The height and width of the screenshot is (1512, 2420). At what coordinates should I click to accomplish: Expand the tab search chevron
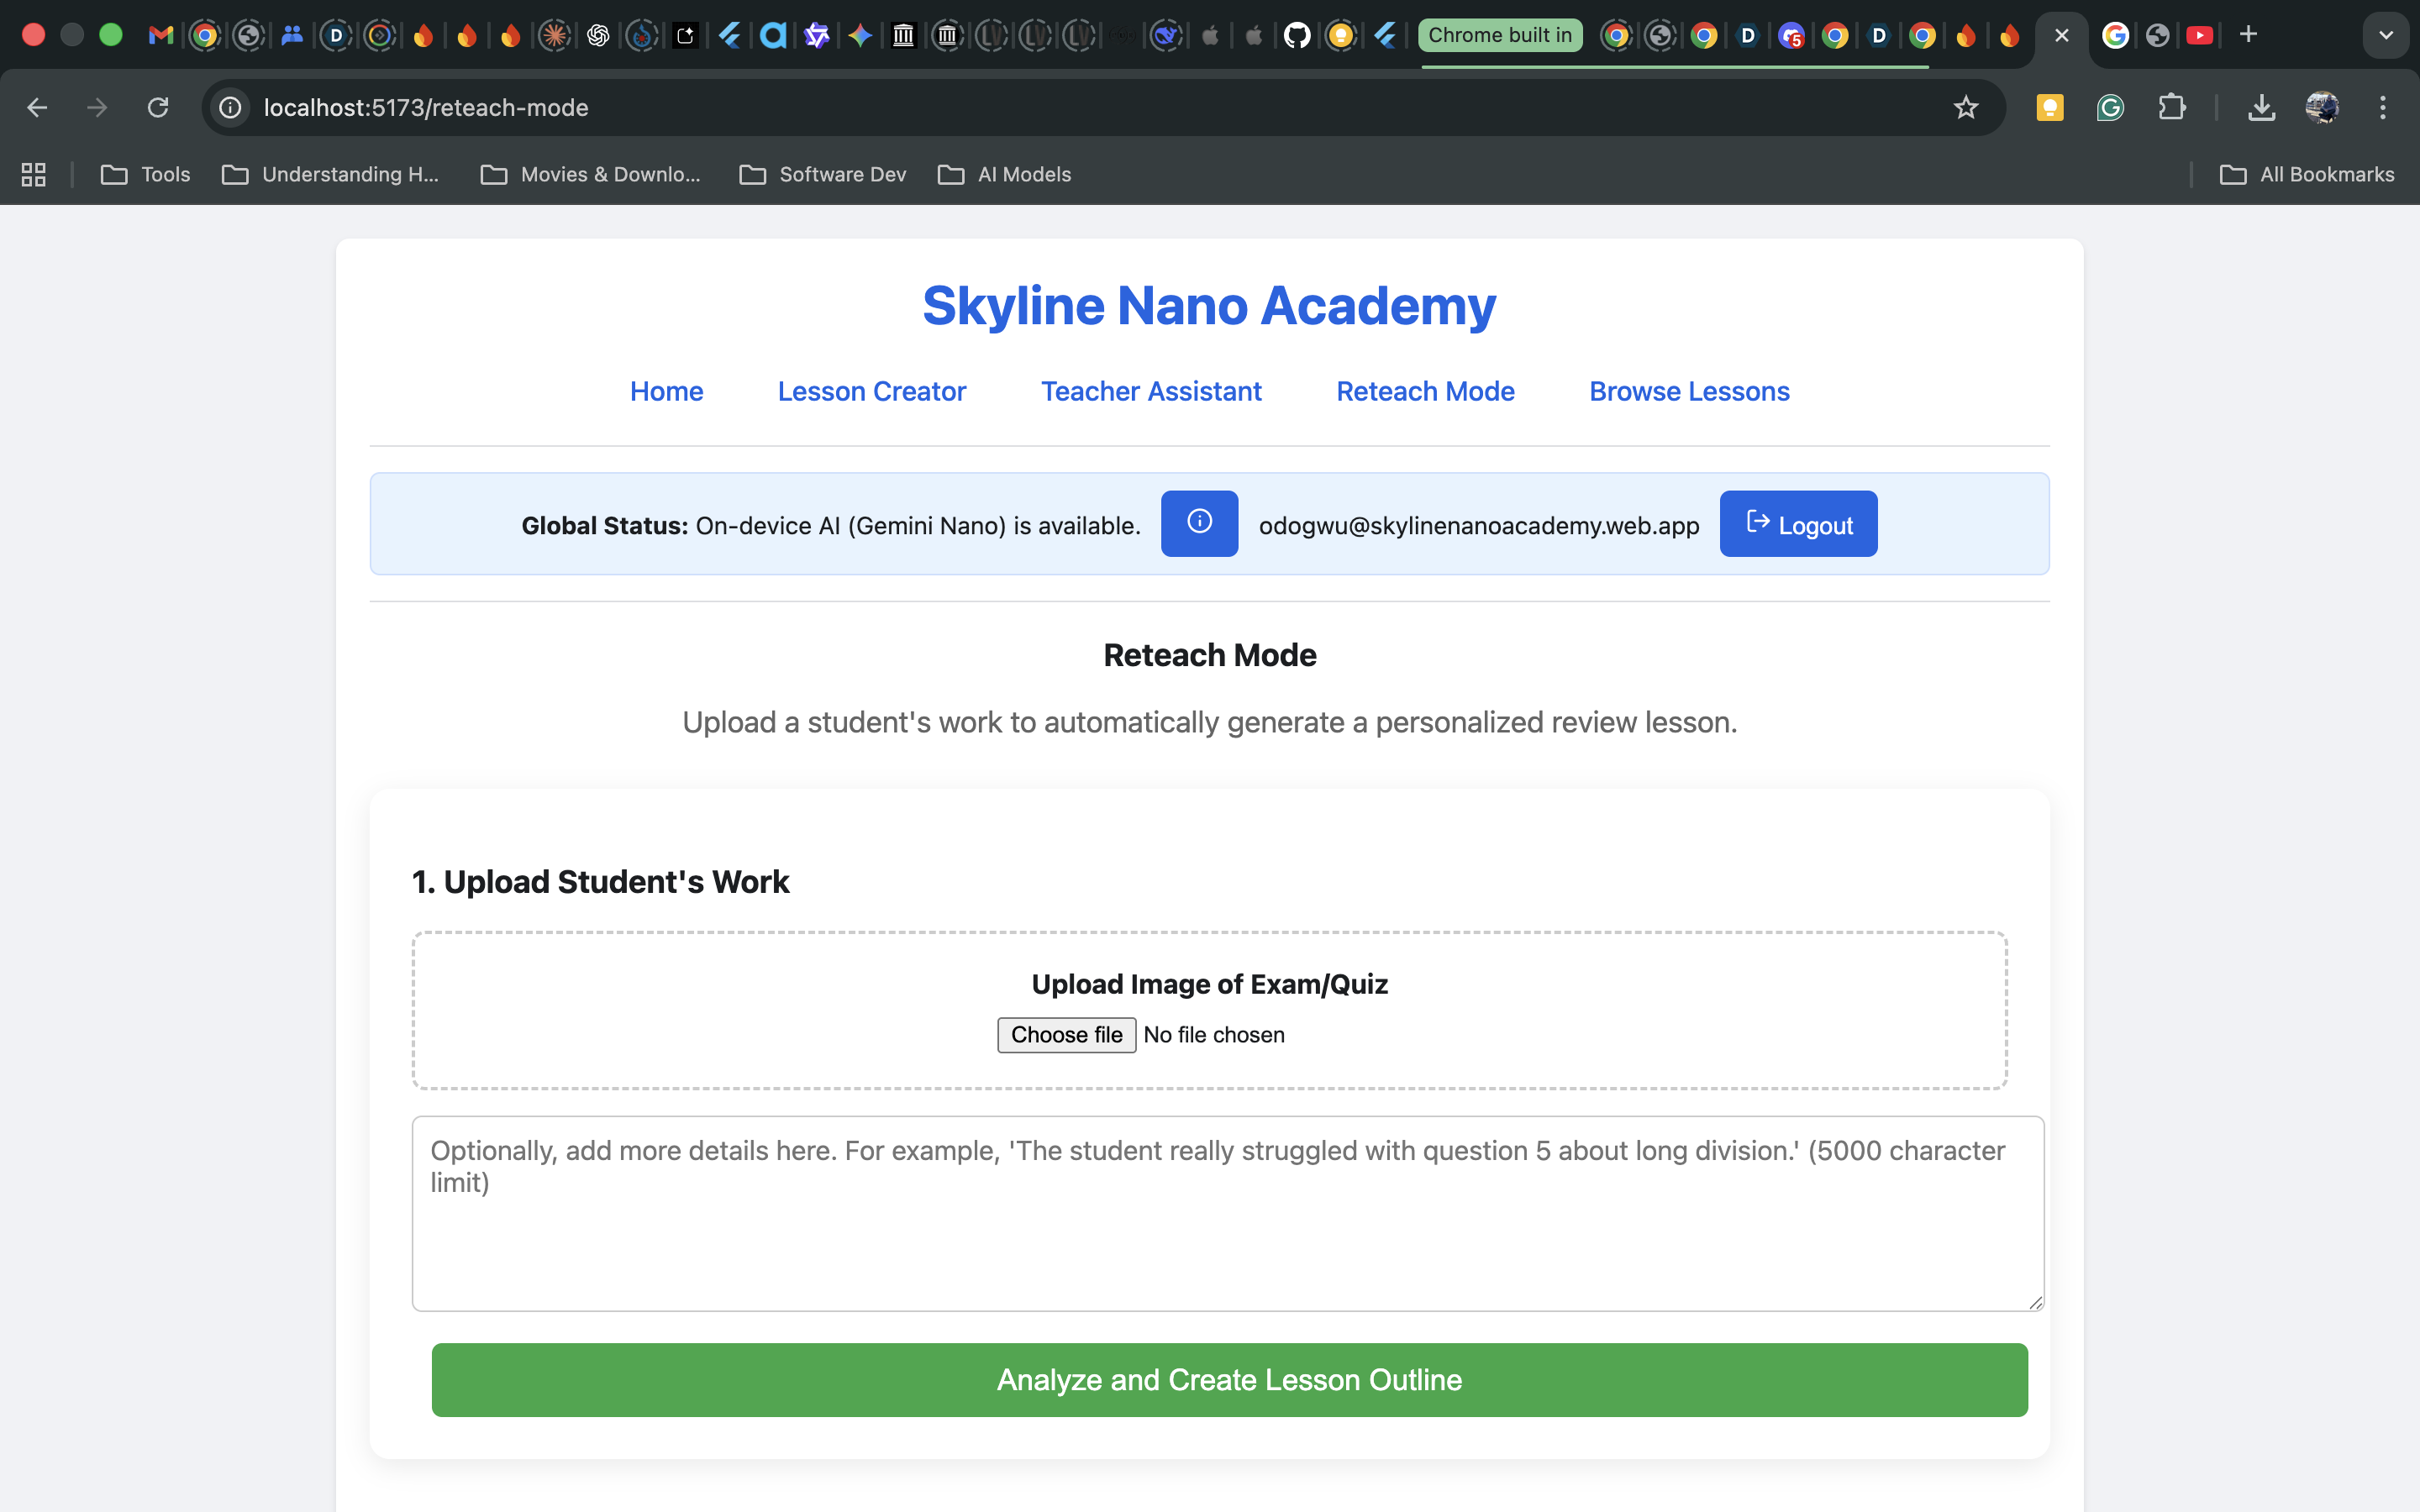click(x=2385, y=35)
